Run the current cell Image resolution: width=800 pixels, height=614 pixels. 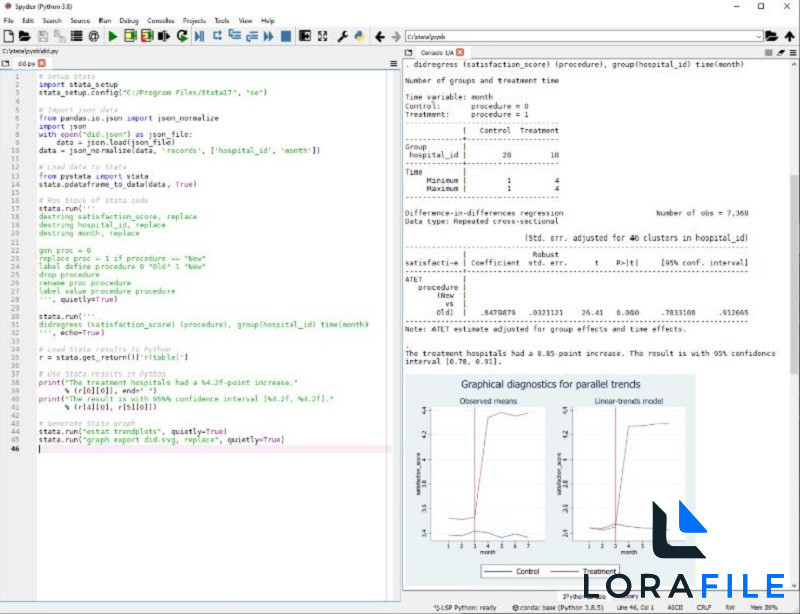(130, 36)
